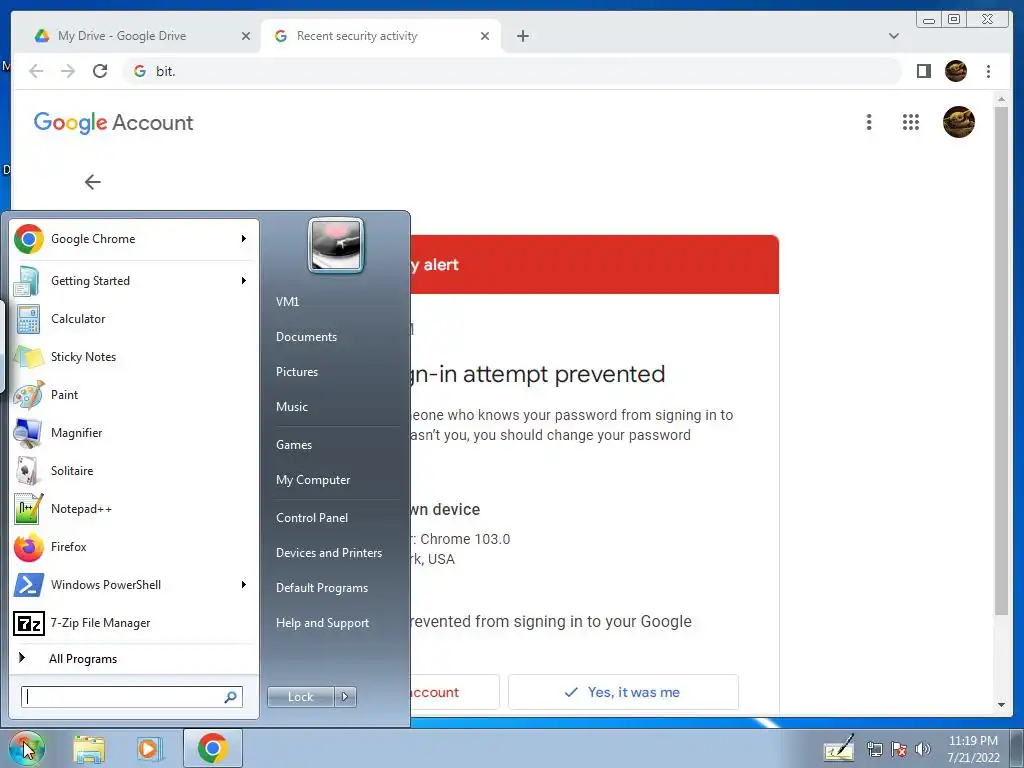Screen dimensions: 1024x768
Task: Select the Recent security activity tab
Action: tap(357, 36)
